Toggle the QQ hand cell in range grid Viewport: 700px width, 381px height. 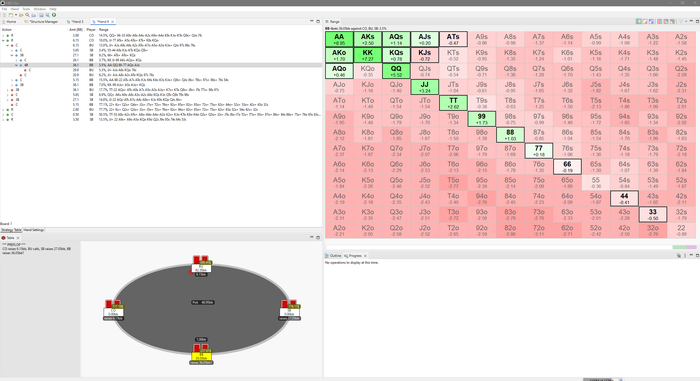point(396,71)
